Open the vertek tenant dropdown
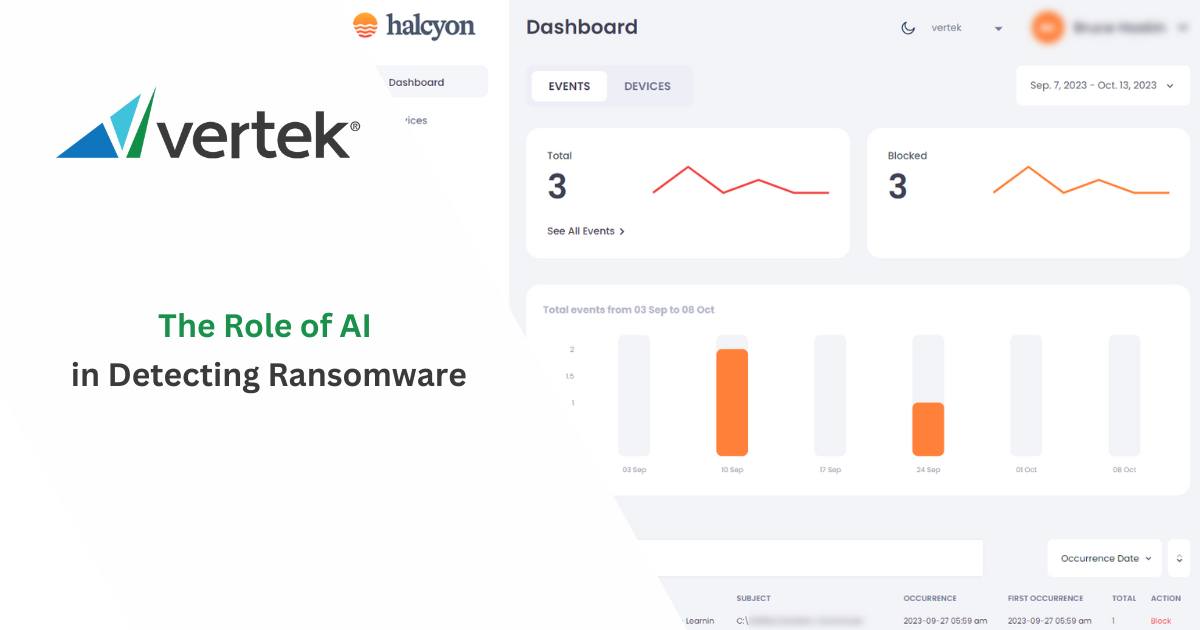1200x630 pixels. point(966,28)
